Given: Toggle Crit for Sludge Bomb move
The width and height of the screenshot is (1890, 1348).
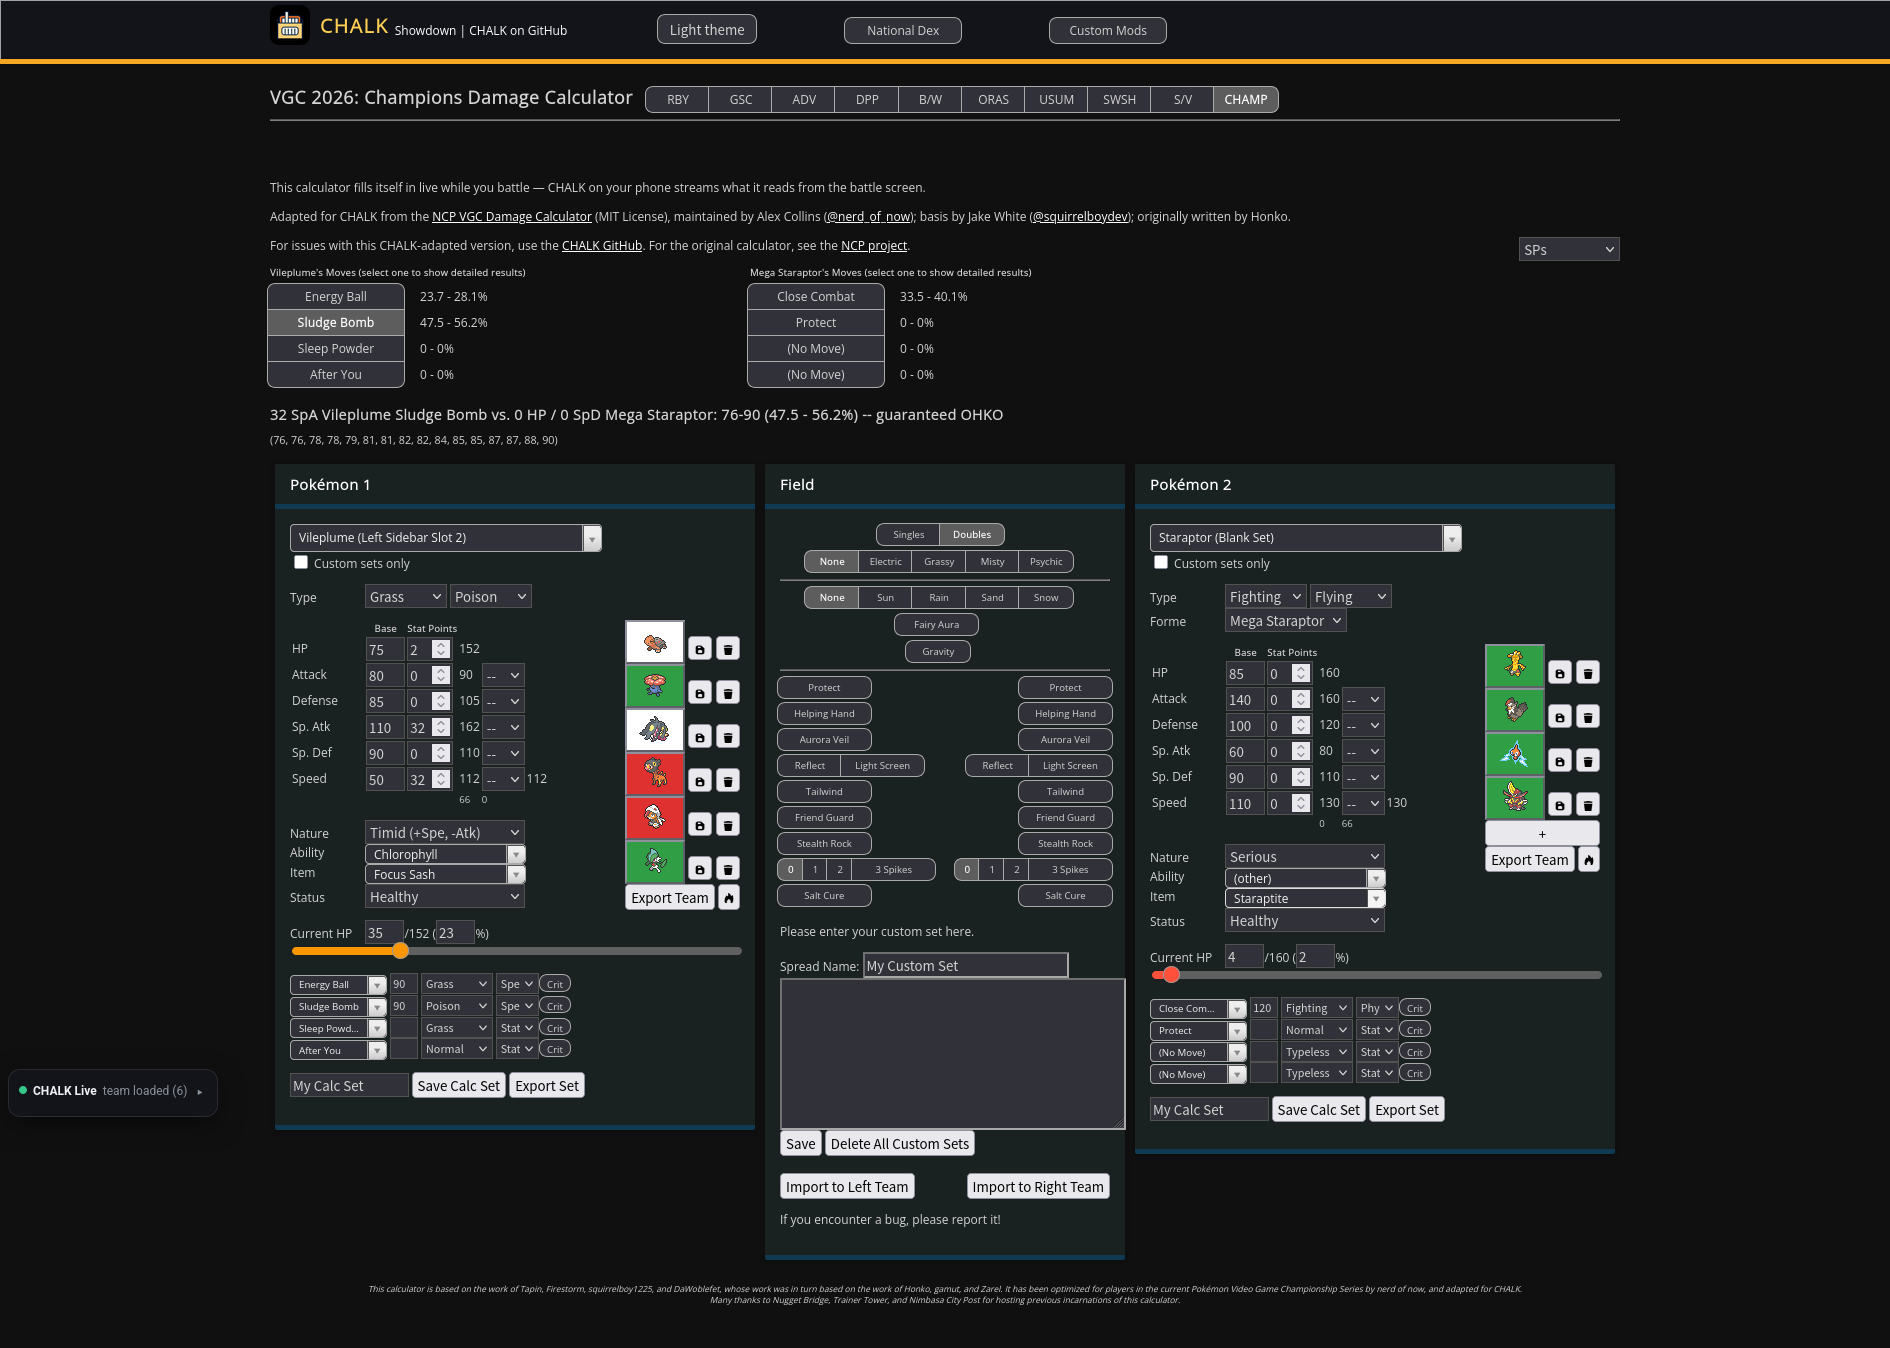Looking at the screenshot, I should 555,1006.
